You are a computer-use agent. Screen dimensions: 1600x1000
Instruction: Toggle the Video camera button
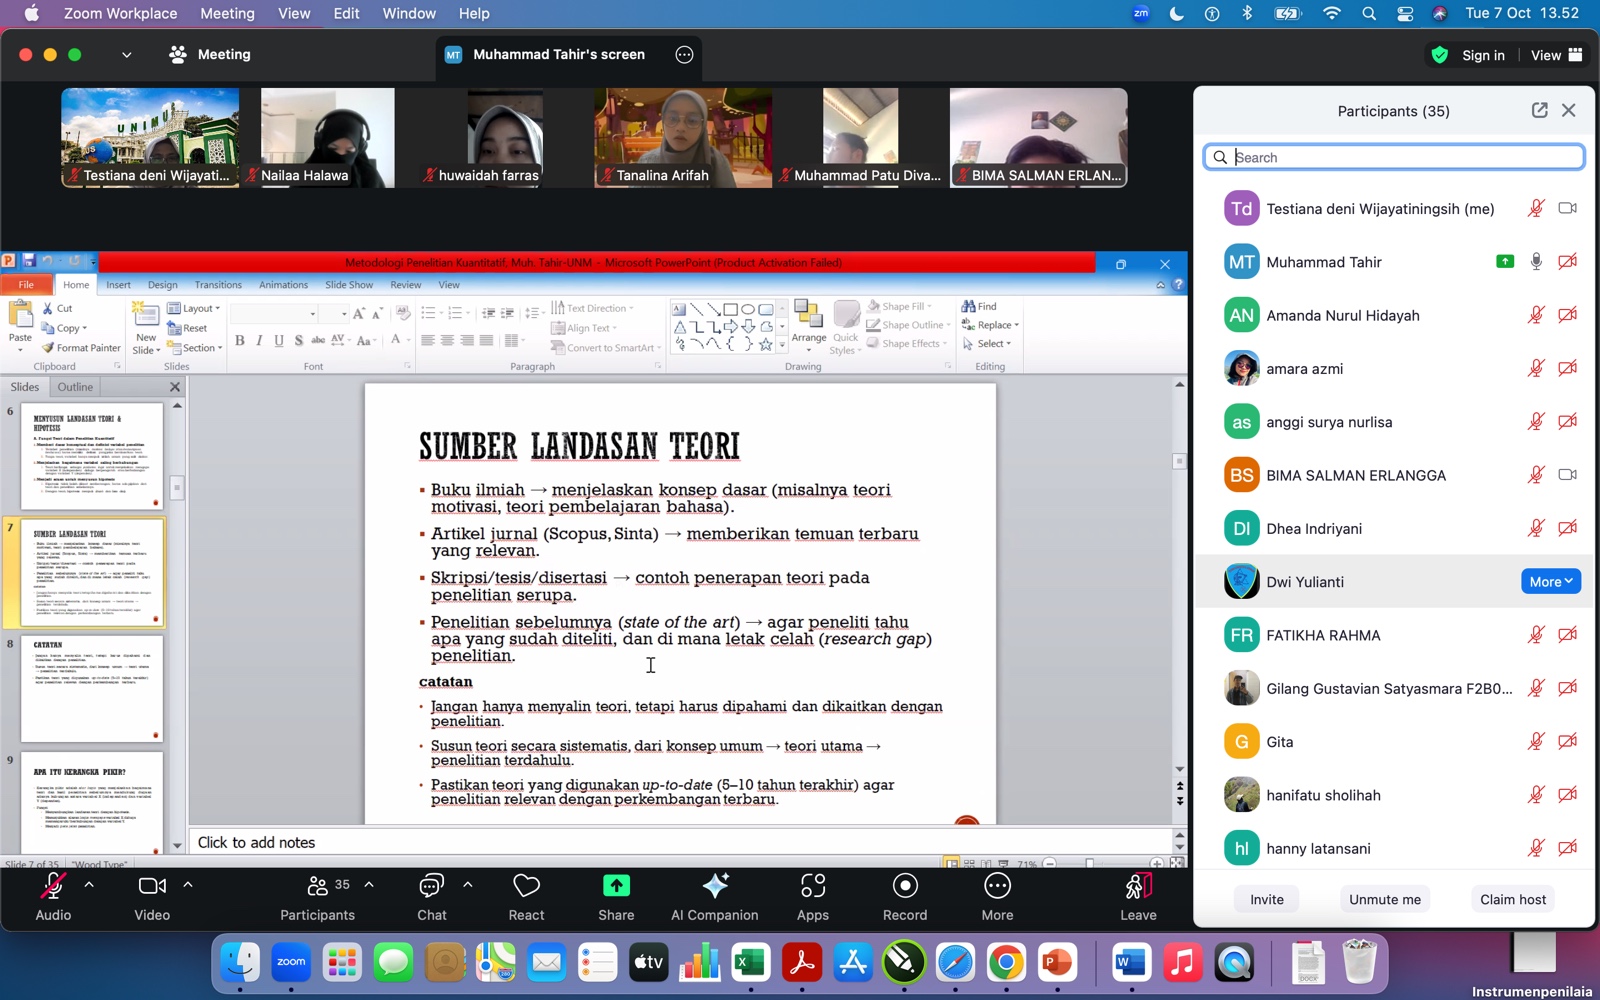tap(152, 887)
